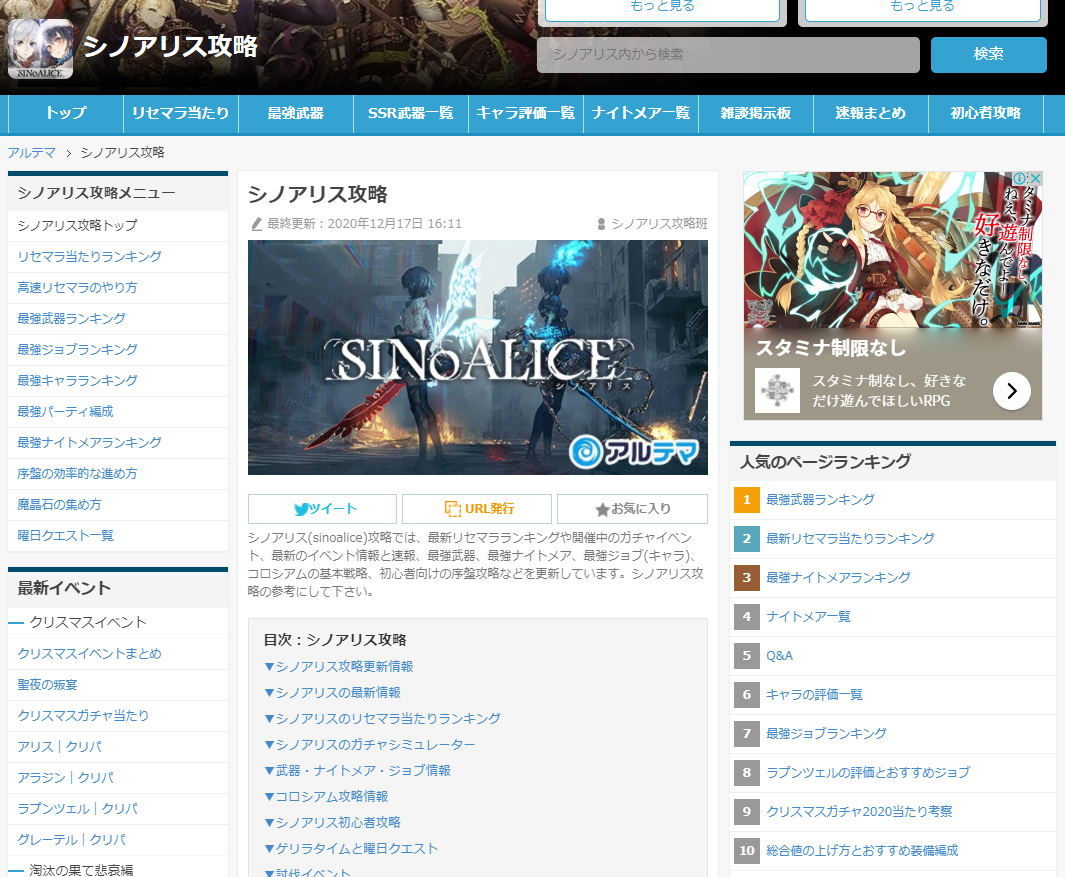Jump to ▼シノアリス攻略更新情報 section

pyautogui.click(x=338, y=666)
